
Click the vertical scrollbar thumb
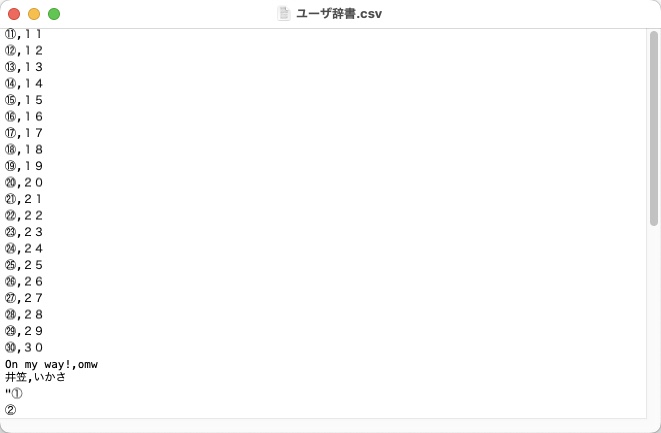[x=654, y=129]
